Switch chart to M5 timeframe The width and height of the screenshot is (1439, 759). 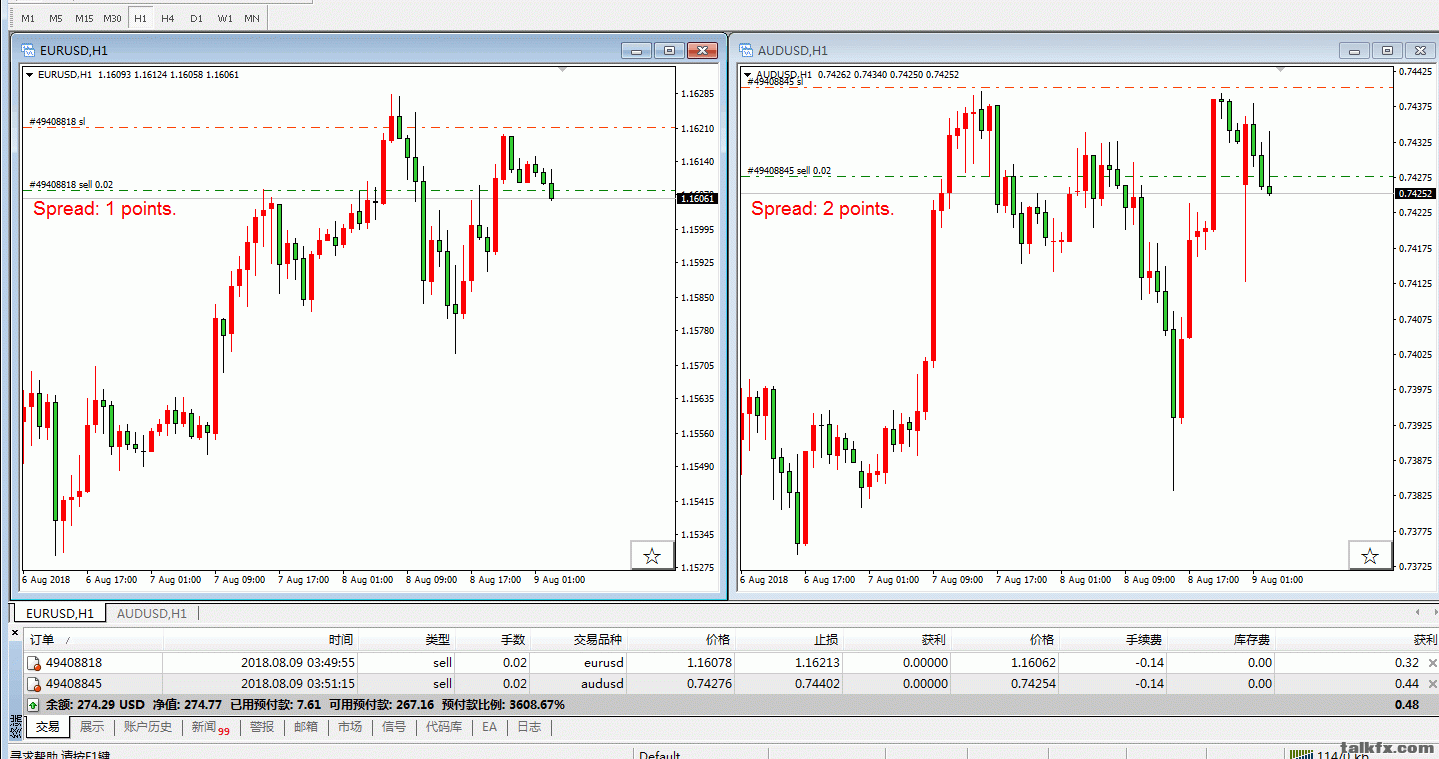pyautogui.click(x=55, y=18)
